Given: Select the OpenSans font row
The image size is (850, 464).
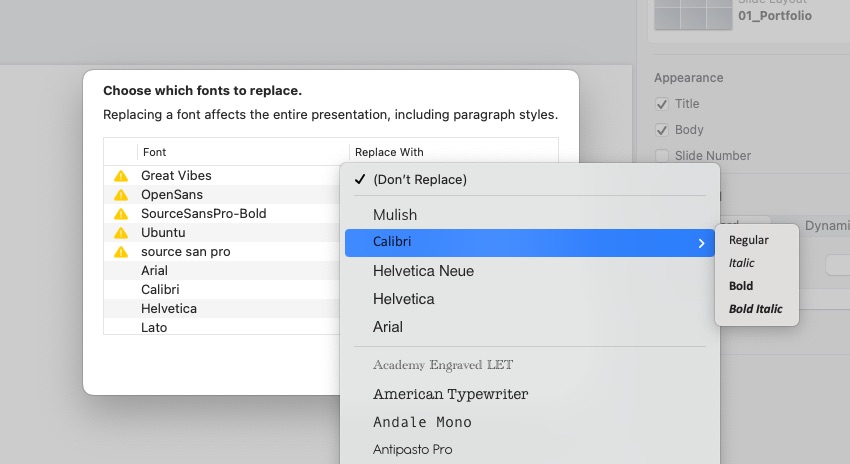Looking at the screenshot, I should (x=222, y=195).
